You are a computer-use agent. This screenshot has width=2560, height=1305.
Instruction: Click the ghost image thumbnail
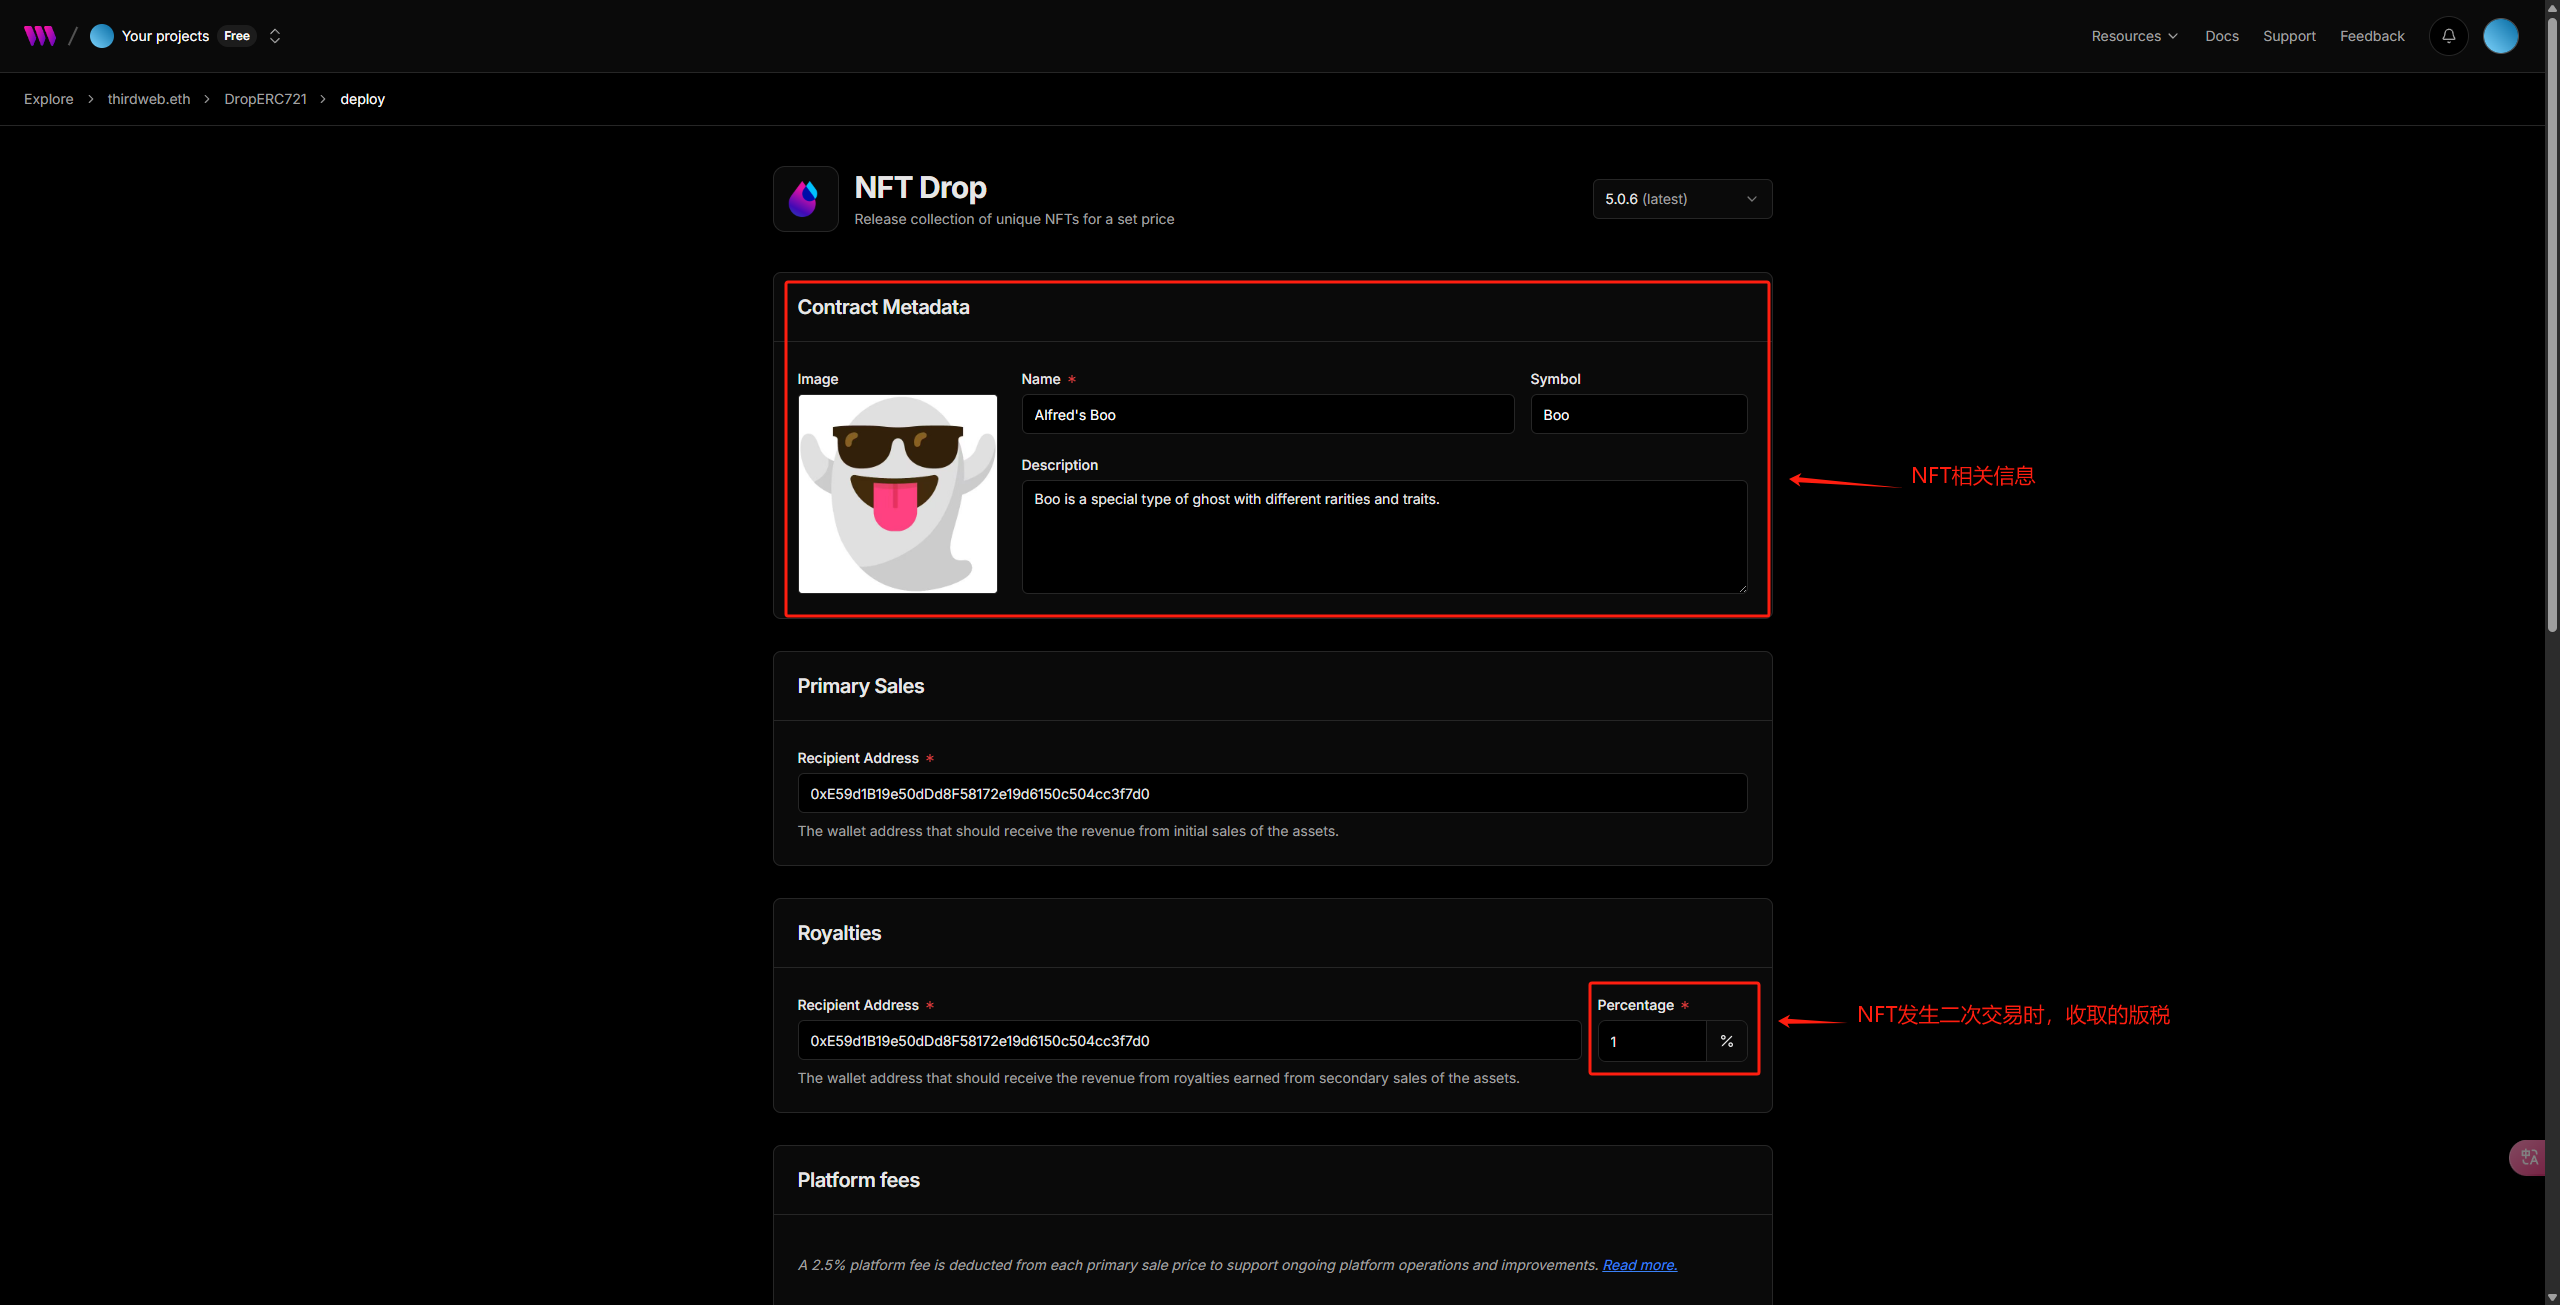coord(897,494)
